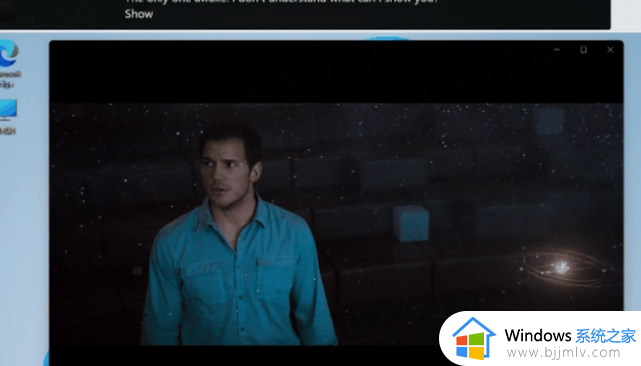Maximize the video player window
This screenshot has width=641, height=366.
[x=583, y=50]
